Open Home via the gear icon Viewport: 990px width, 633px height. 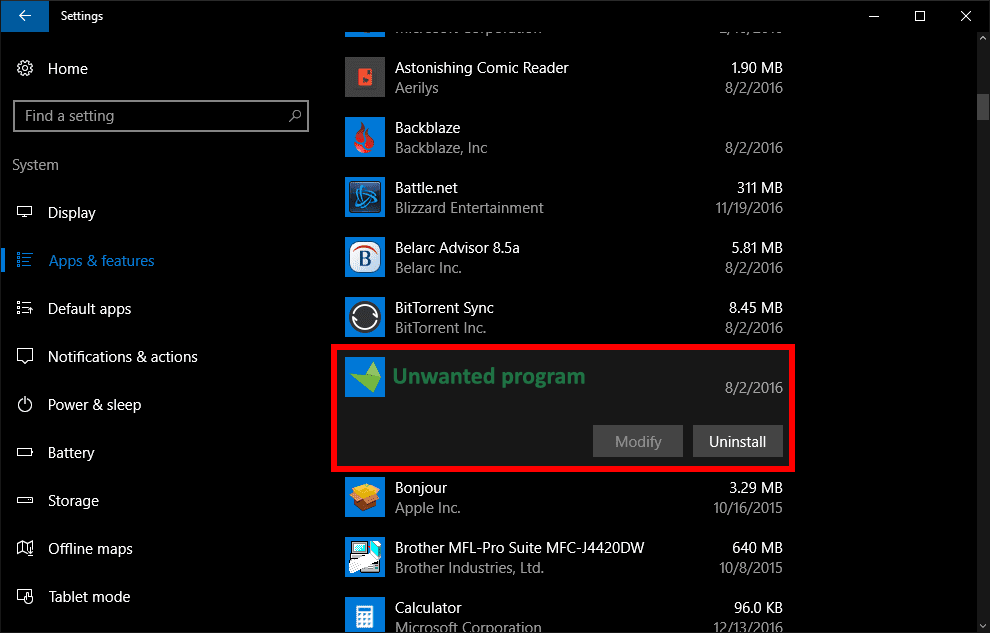click(x=25, y=68)
